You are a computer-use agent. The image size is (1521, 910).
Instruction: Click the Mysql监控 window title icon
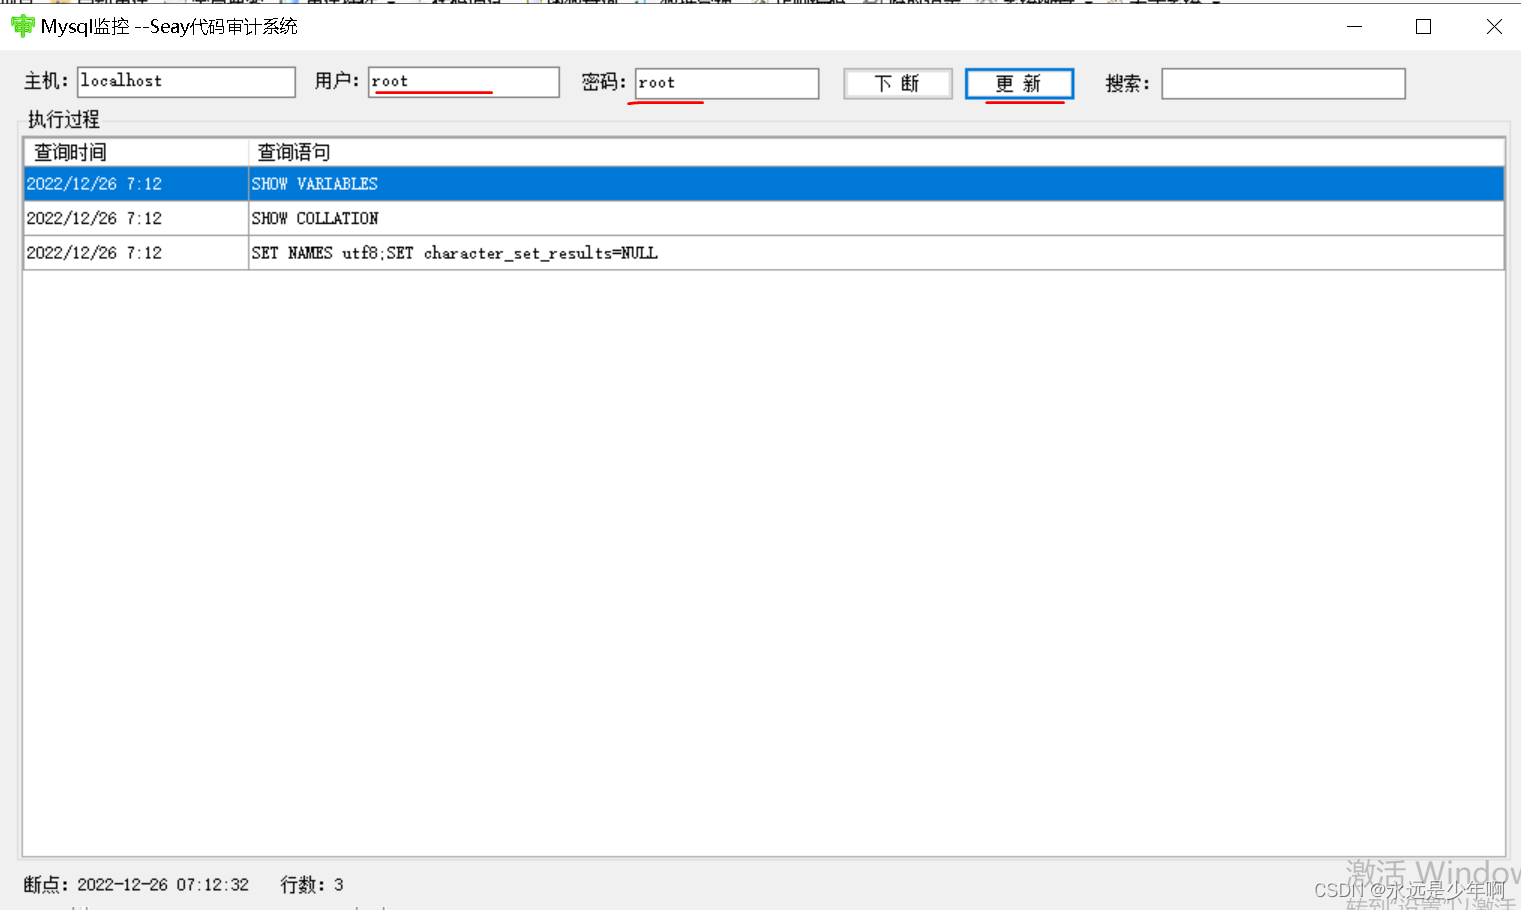click(22, 26)
